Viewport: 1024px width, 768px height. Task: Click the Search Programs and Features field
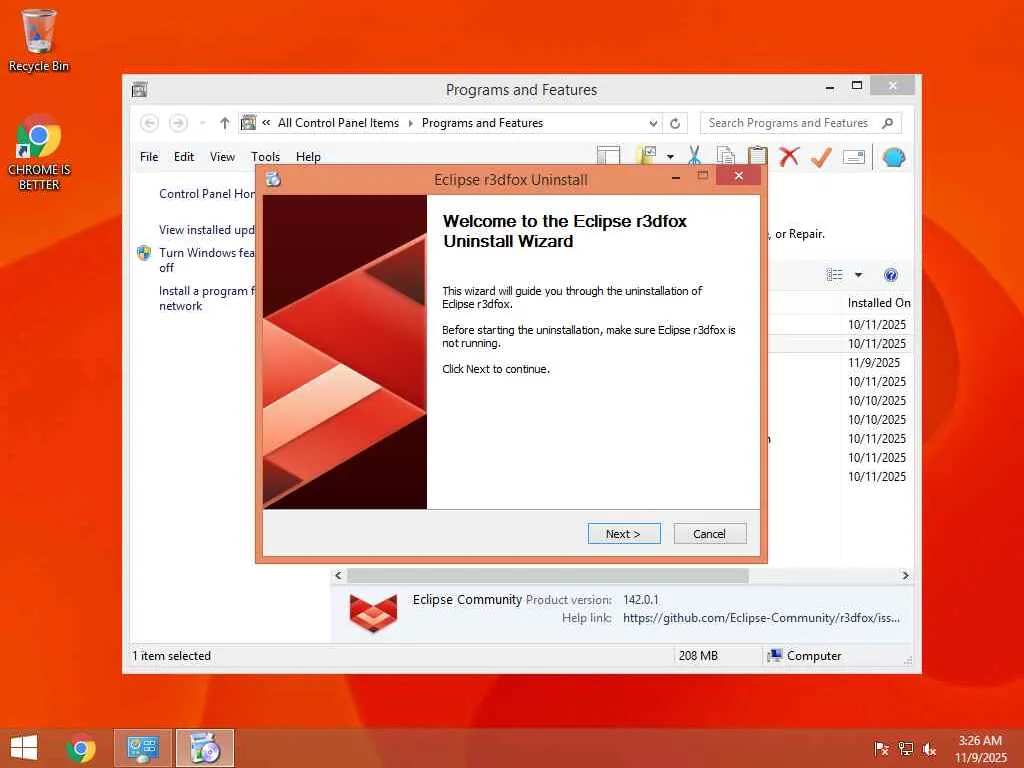pos(789,123)
